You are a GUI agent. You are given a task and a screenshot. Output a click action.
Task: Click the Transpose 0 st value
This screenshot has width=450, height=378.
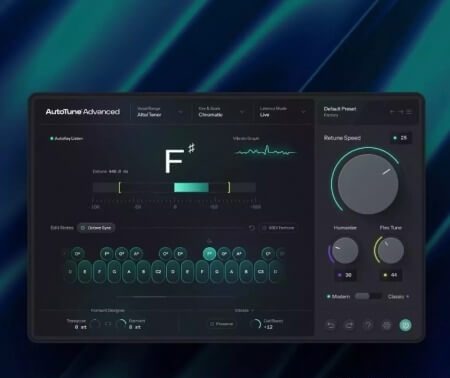click(x=80, y=327)
